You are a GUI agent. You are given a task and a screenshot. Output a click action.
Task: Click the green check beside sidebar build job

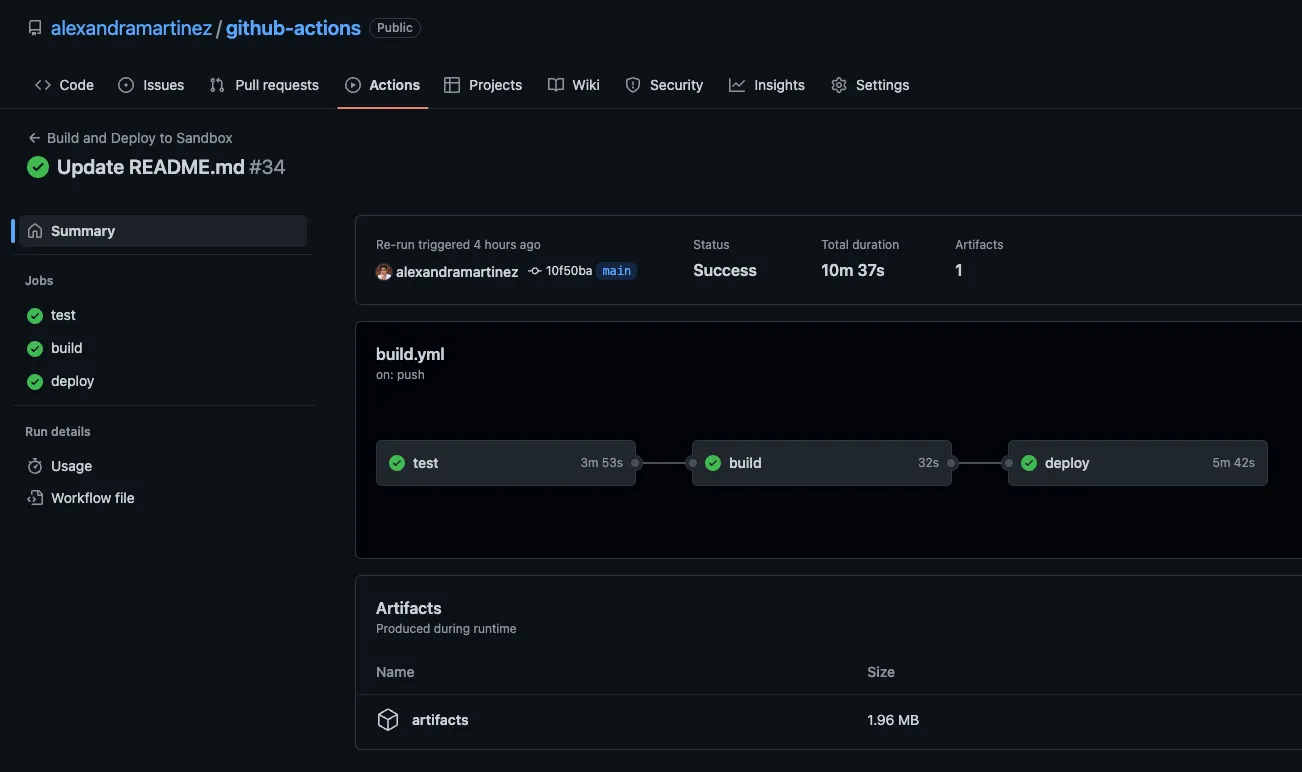35,348
